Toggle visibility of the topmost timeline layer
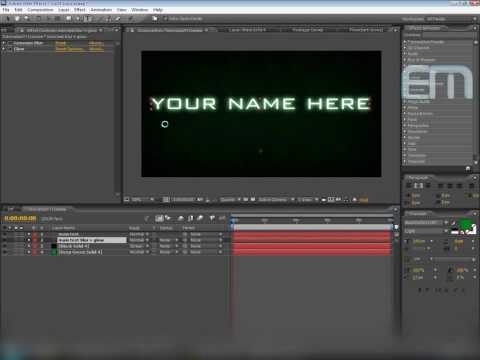Viewport: 480px width, 360px height. coord(5,234)
